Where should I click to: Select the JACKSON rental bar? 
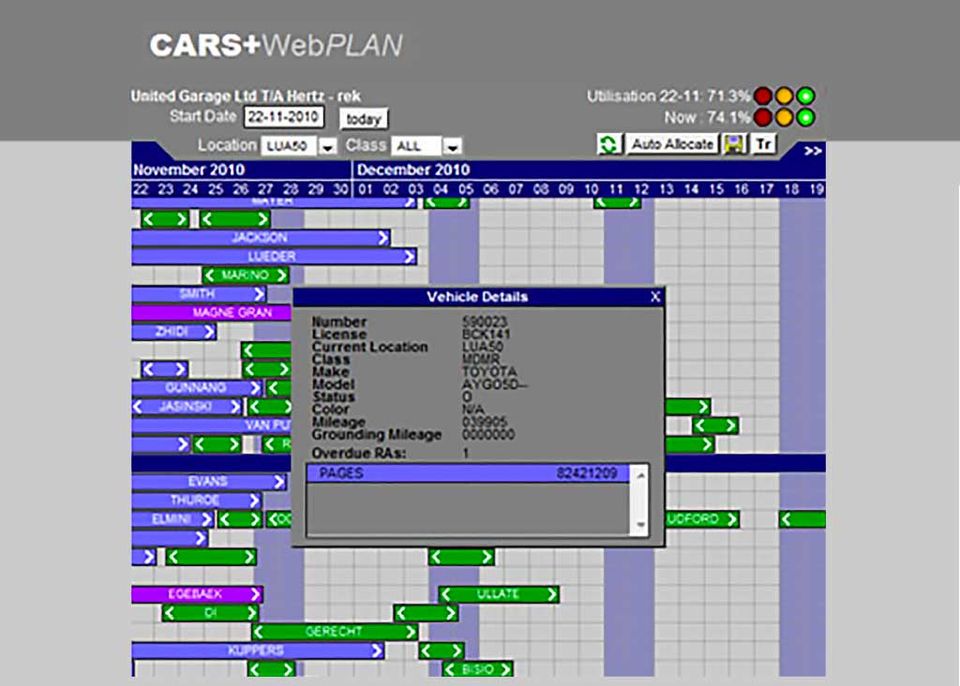(261, 238)
